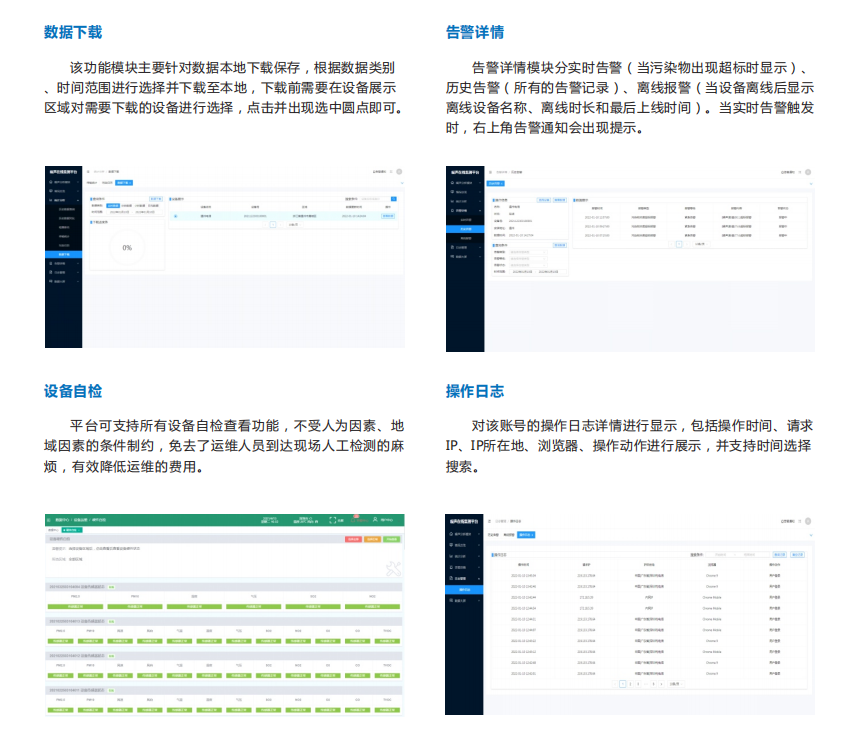Click the user icon in green self-check header

click(376, 520)
